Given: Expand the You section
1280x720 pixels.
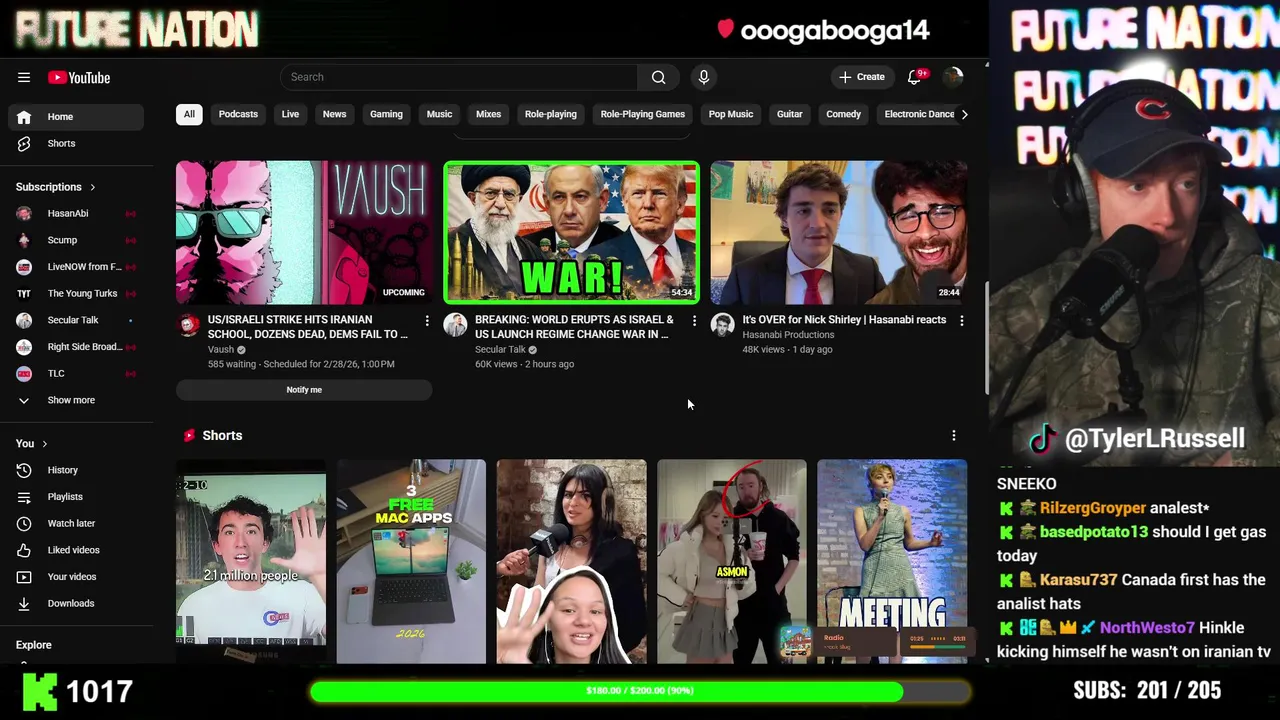Looking at the screenshot, I should (32, 444).
